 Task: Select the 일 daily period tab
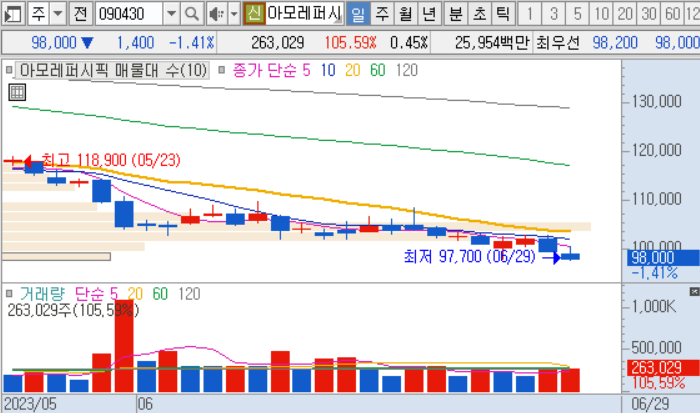(358, 14)
